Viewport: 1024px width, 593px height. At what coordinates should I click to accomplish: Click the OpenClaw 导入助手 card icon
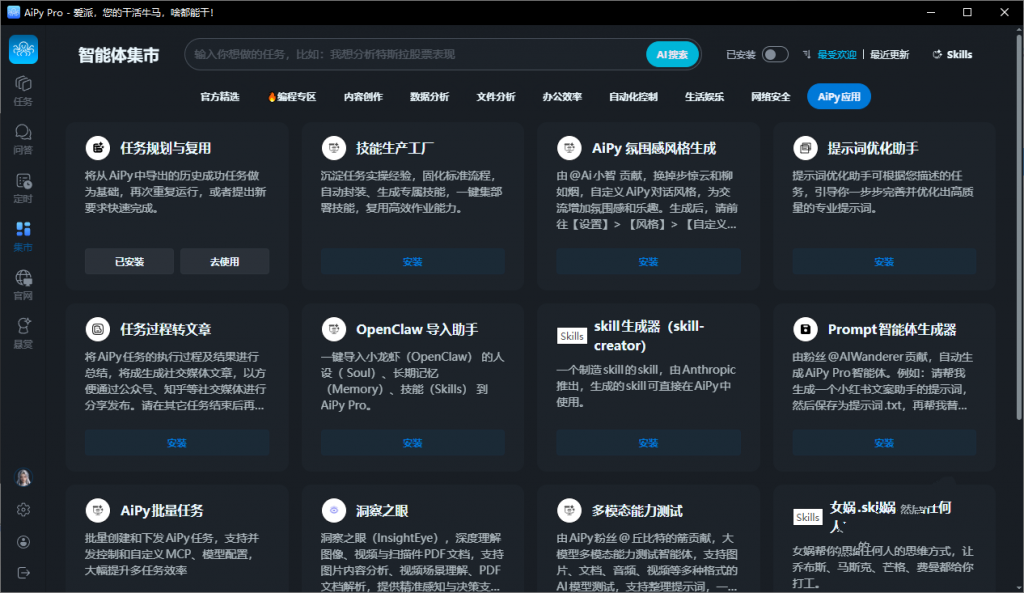(x=334, y=329)
